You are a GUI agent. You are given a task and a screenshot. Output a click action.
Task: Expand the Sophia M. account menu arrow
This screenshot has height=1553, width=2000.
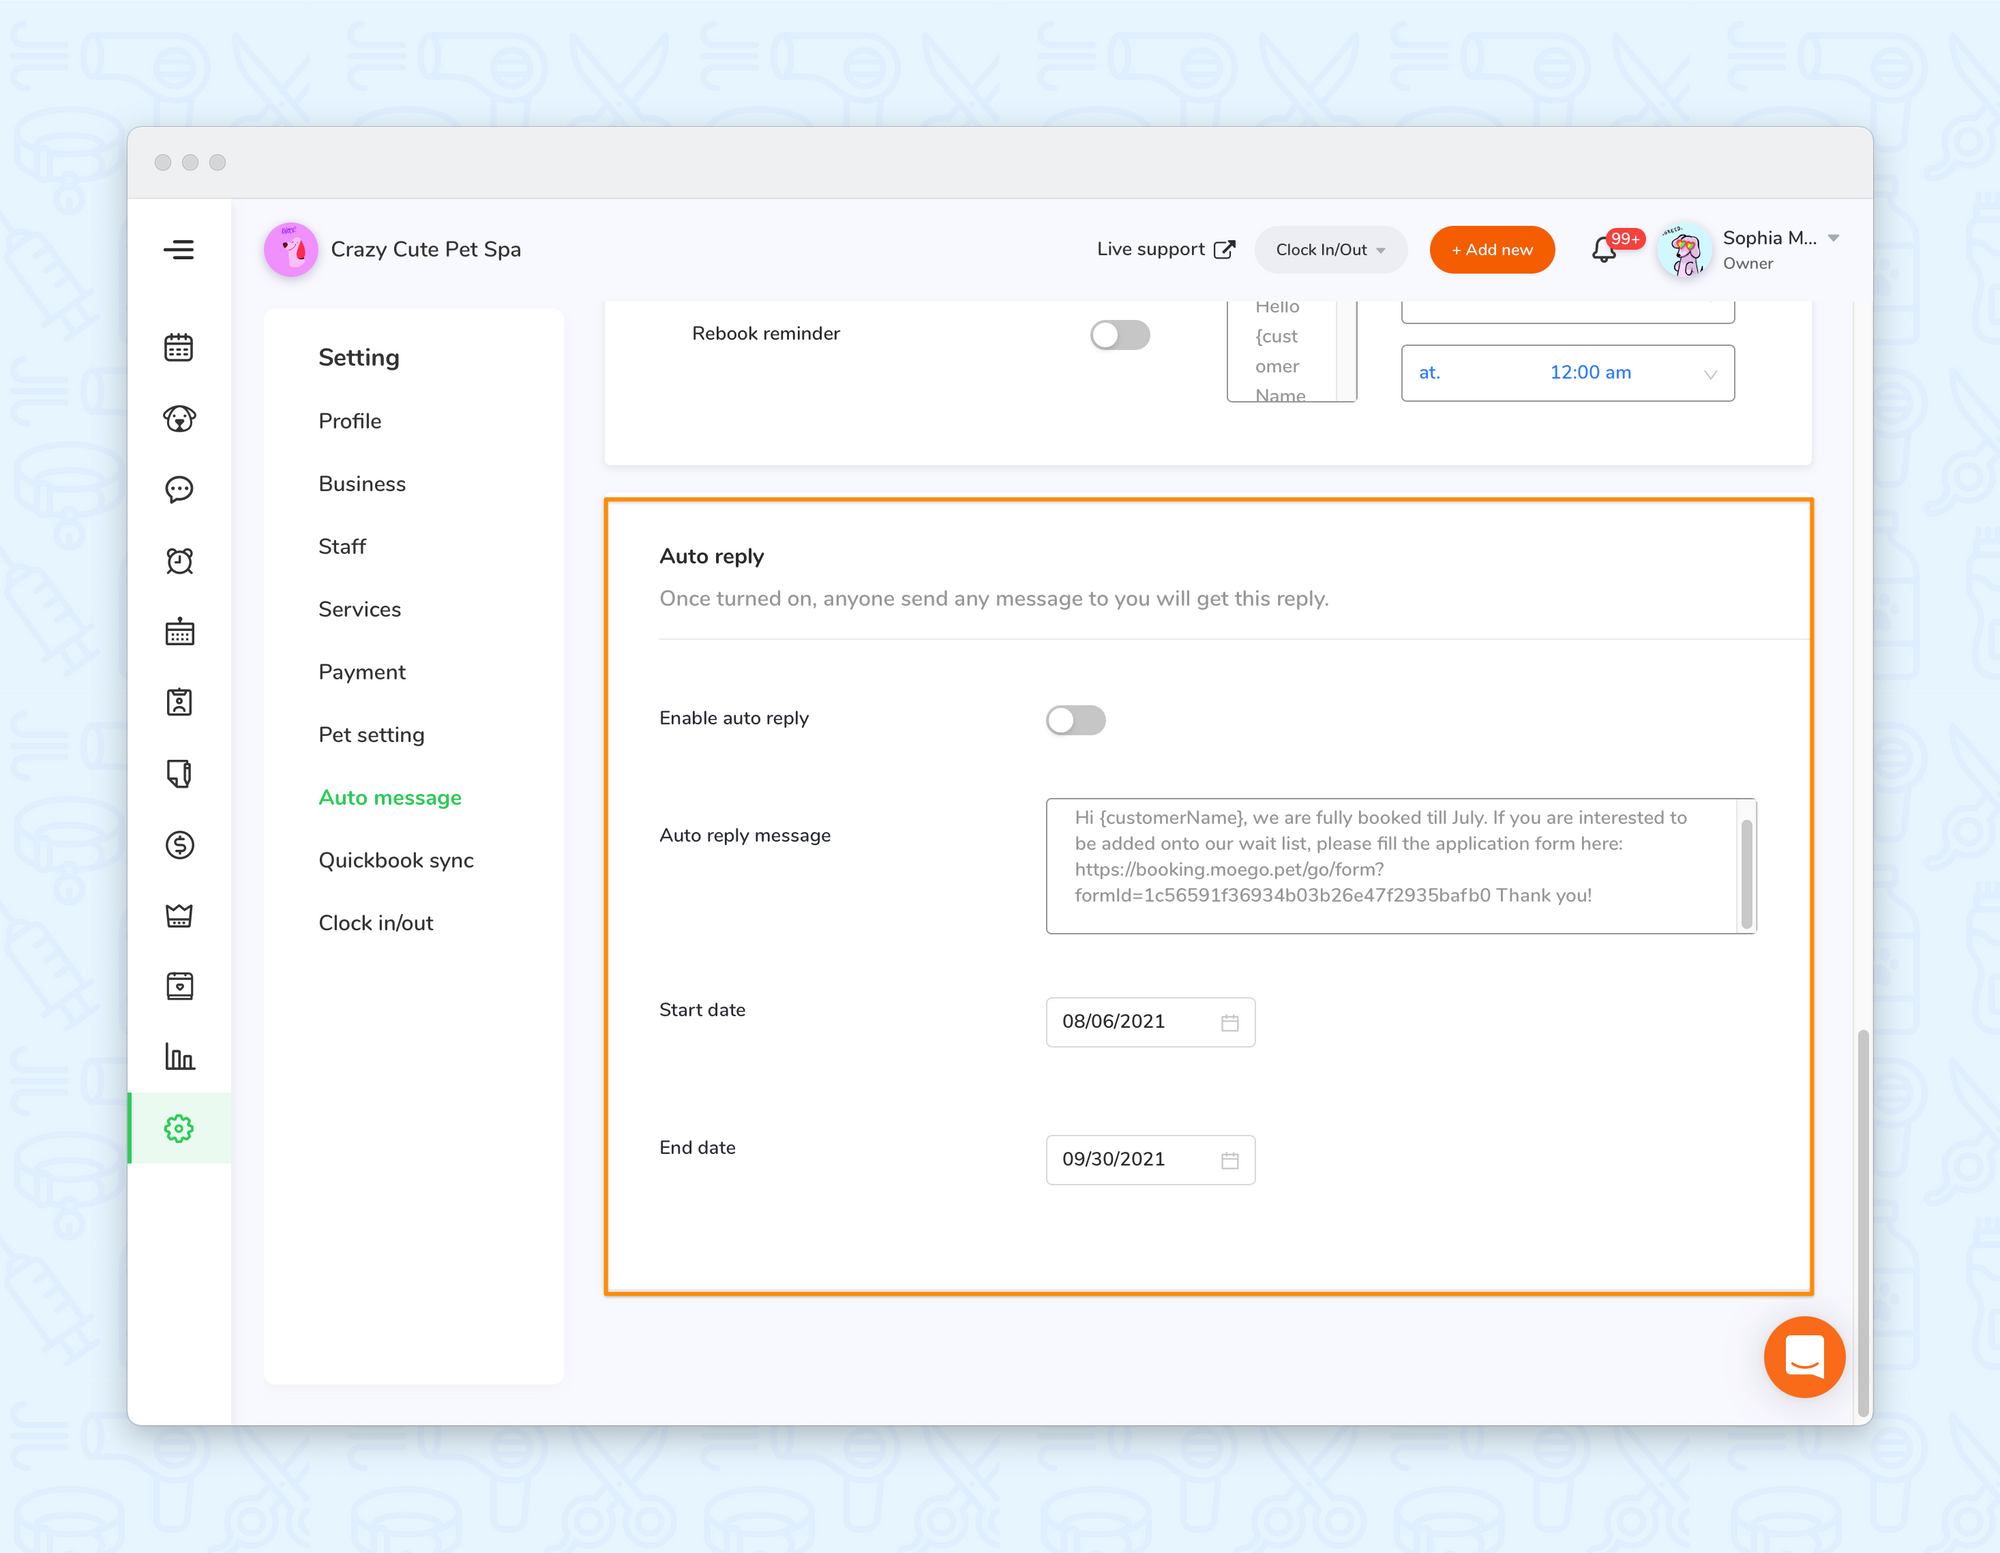[1833, 238]
